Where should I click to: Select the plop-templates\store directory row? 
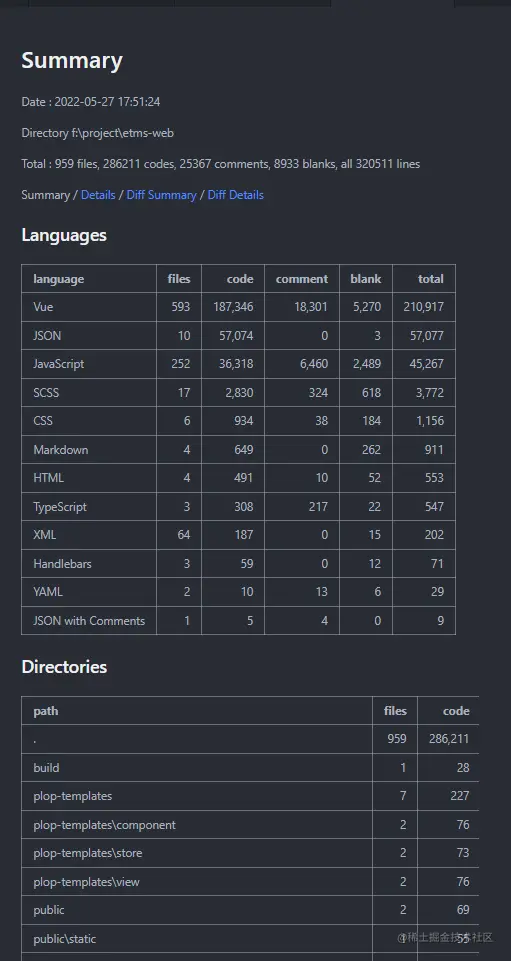point(250,853)
